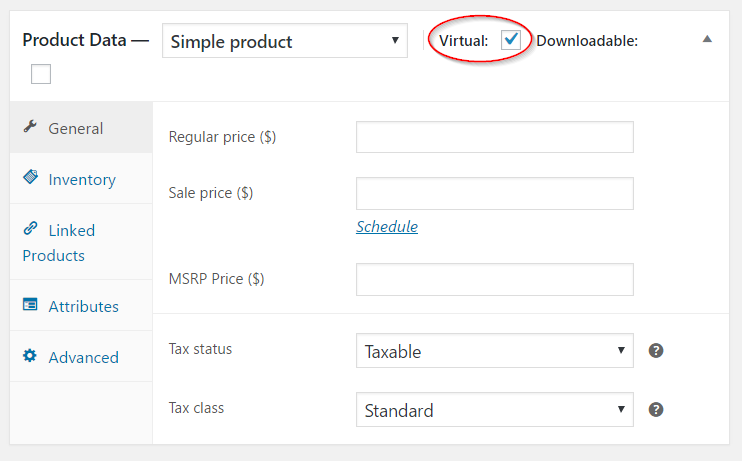Open the Simple product type dropdown
The image size is (742, 461).
tap(285, 41)
